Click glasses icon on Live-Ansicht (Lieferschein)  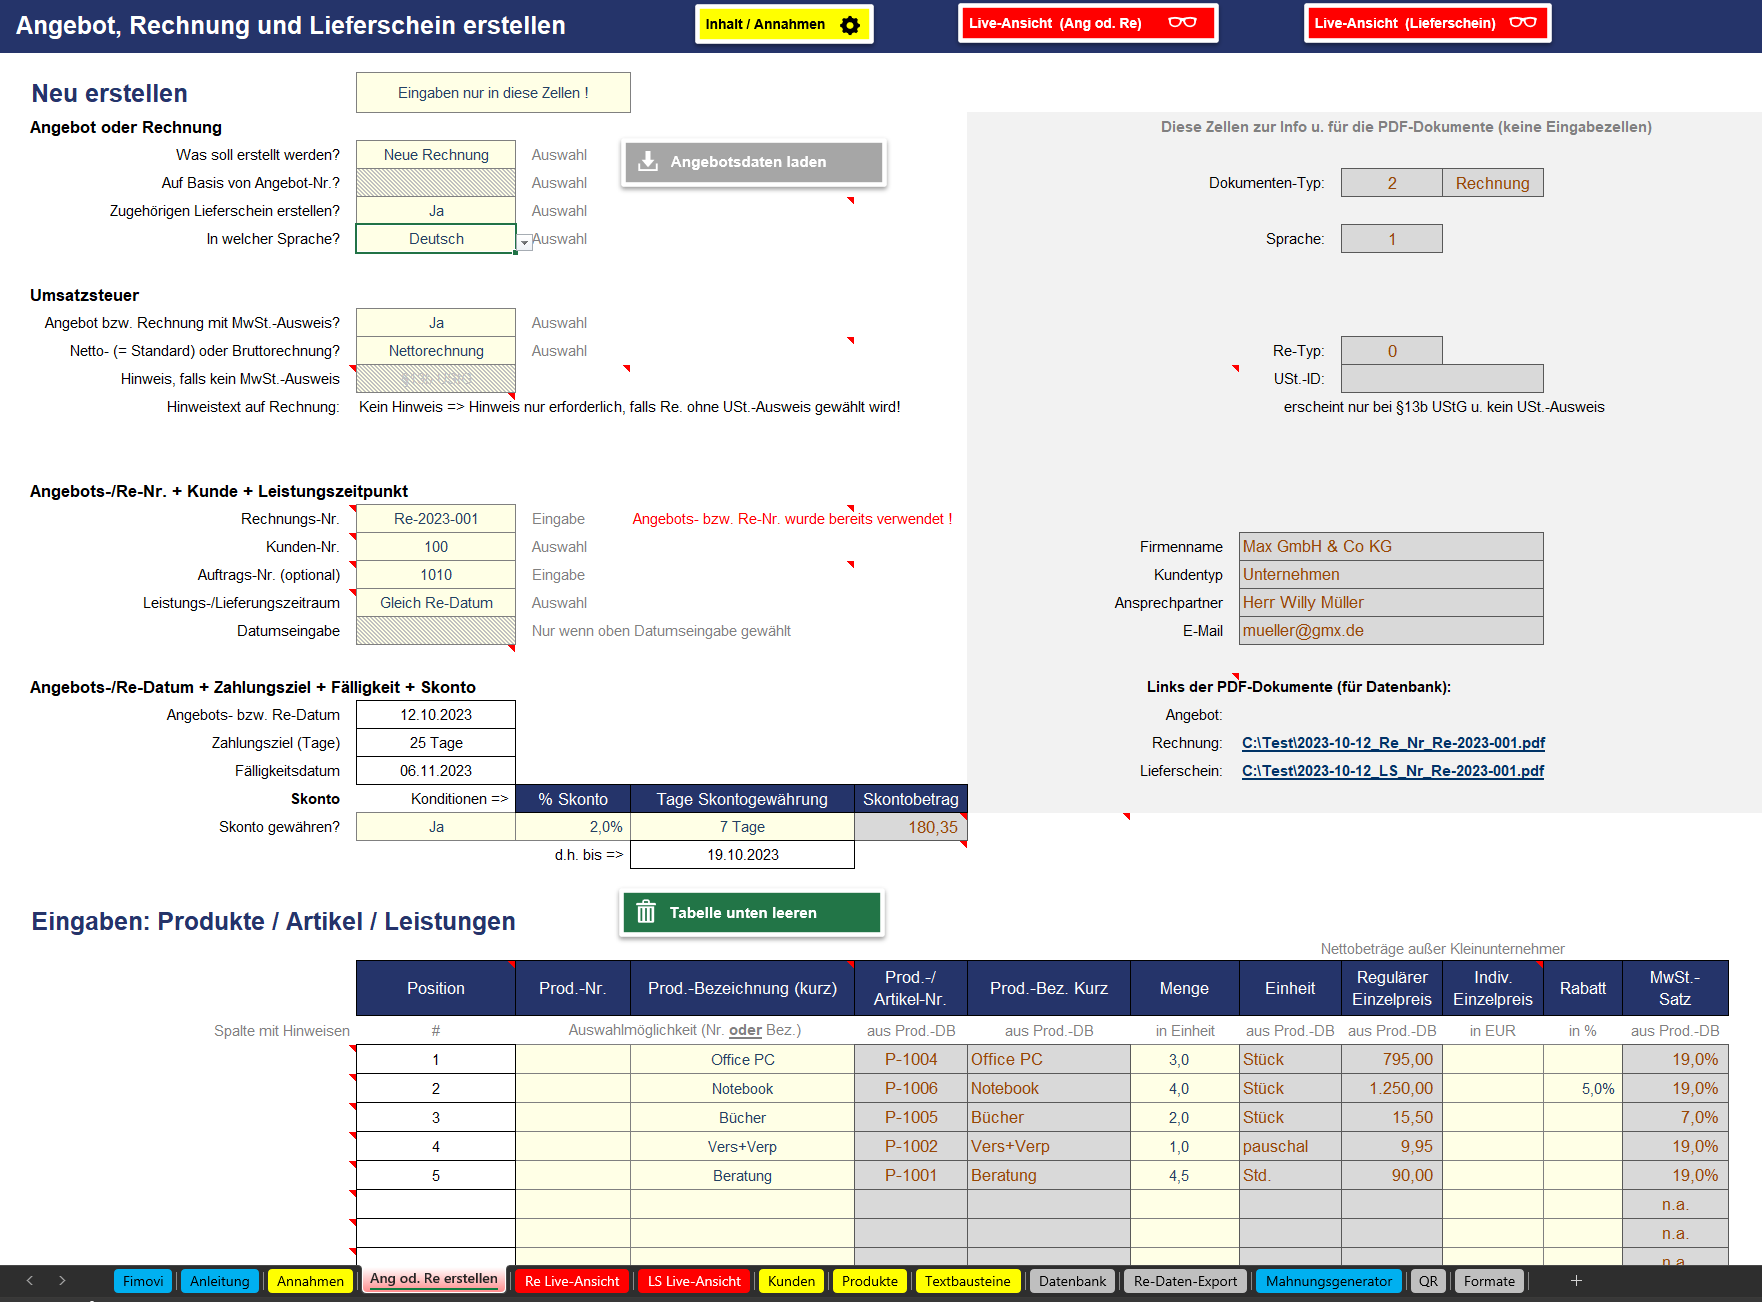pyautogui.click(x=1522, y=23)
